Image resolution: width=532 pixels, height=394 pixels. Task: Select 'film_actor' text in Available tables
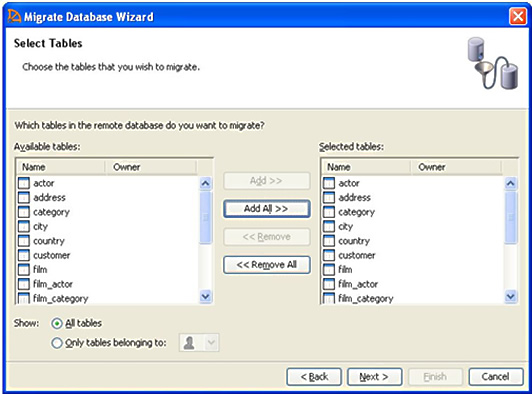click(53, 284)
